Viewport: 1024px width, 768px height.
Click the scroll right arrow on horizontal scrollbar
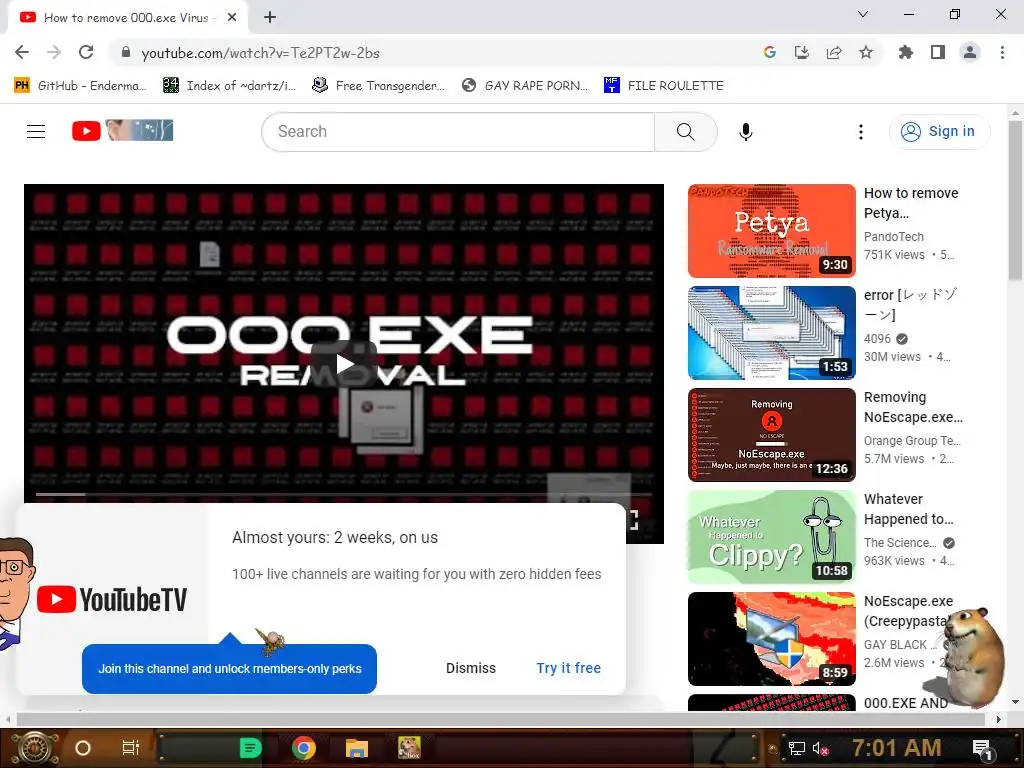tap(998, 719)
